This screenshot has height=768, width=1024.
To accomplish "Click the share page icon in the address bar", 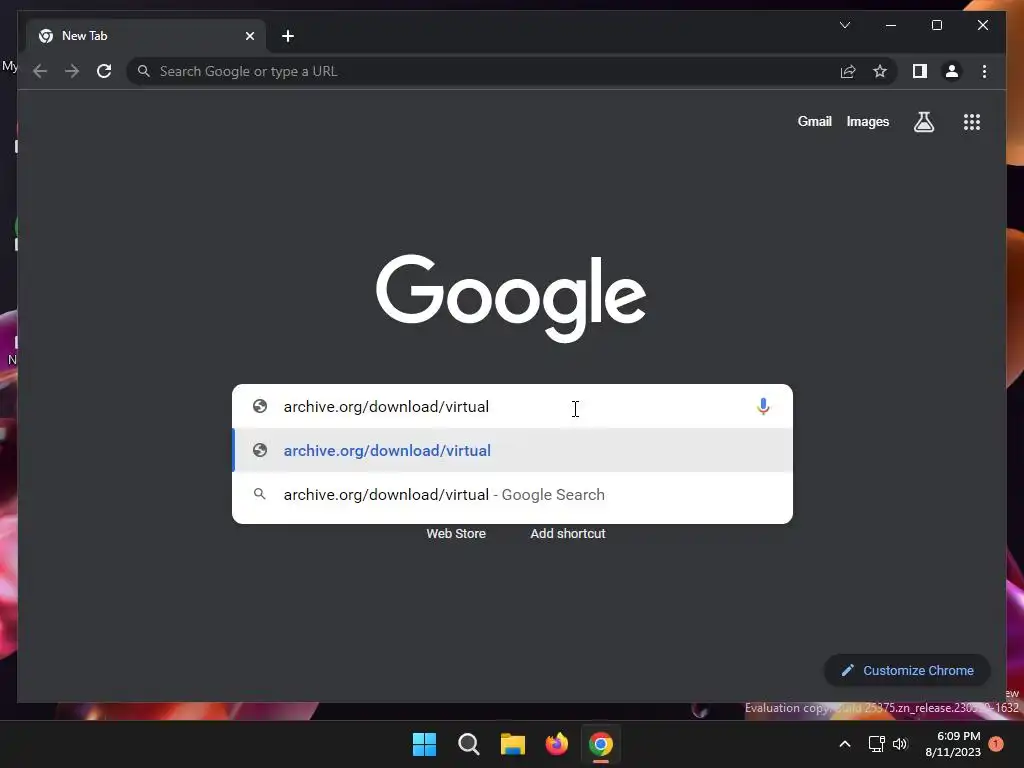I will pyautogui.click(x=848, y=71).
